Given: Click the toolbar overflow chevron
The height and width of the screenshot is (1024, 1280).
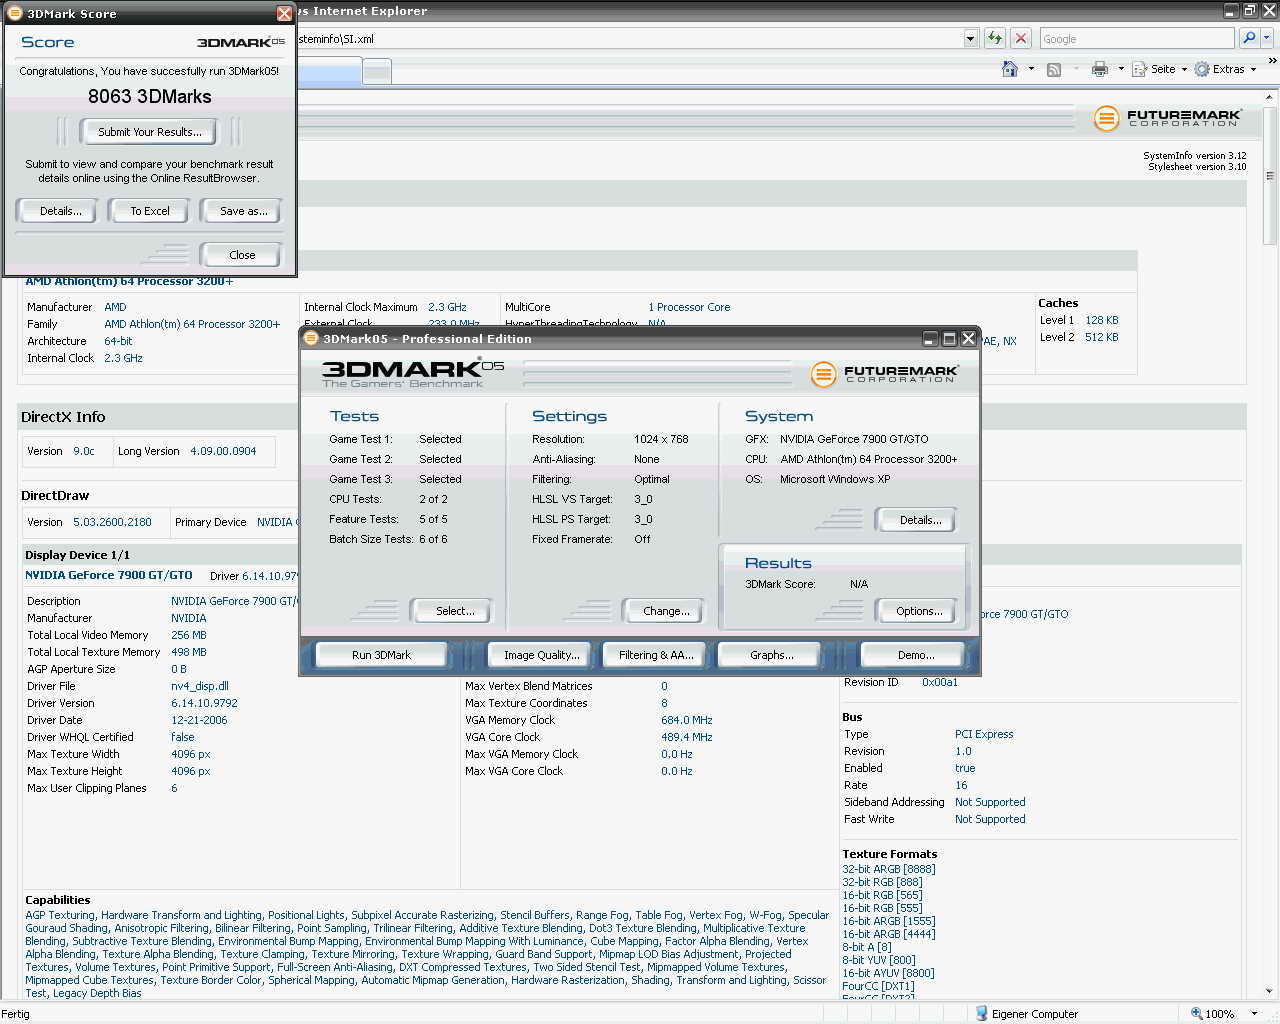Looking at the screenshot, I should pyautogui.click(x=1272, y=61).
